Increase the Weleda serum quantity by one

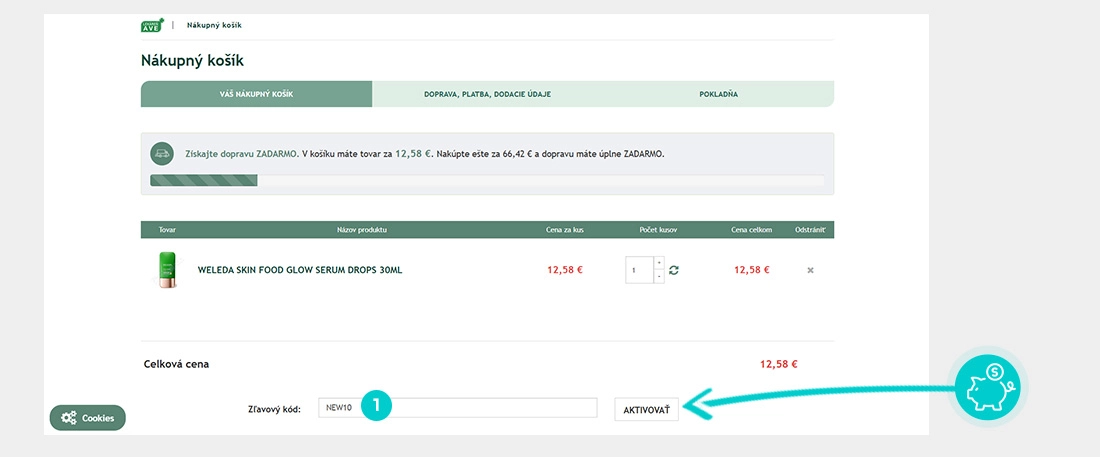[x=659, y=263]
